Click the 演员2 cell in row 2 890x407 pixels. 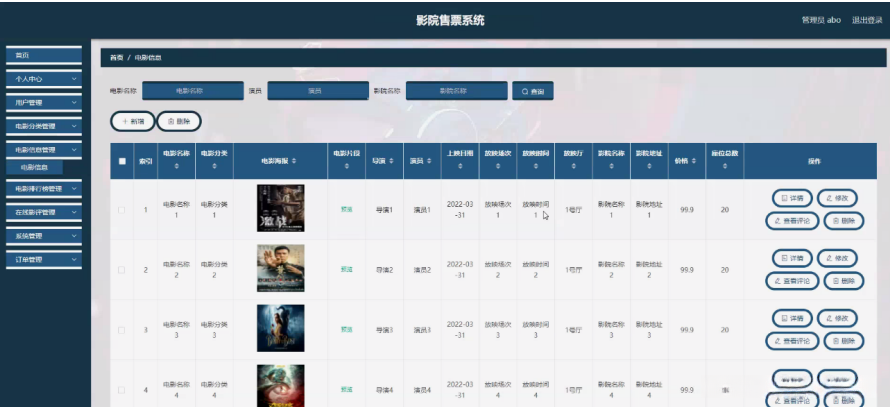coord(422,270)
